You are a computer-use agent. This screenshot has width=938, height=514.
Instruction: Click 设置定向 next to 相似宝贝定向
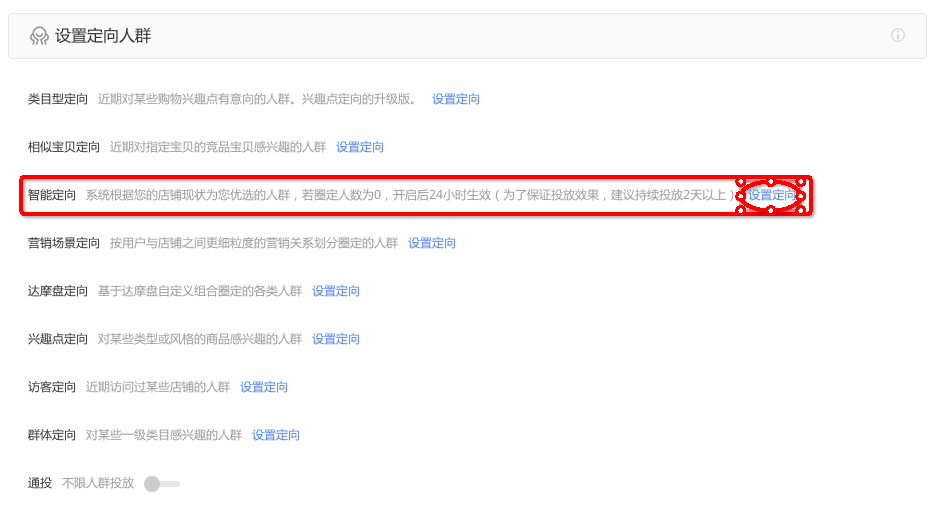coord(360,147)
